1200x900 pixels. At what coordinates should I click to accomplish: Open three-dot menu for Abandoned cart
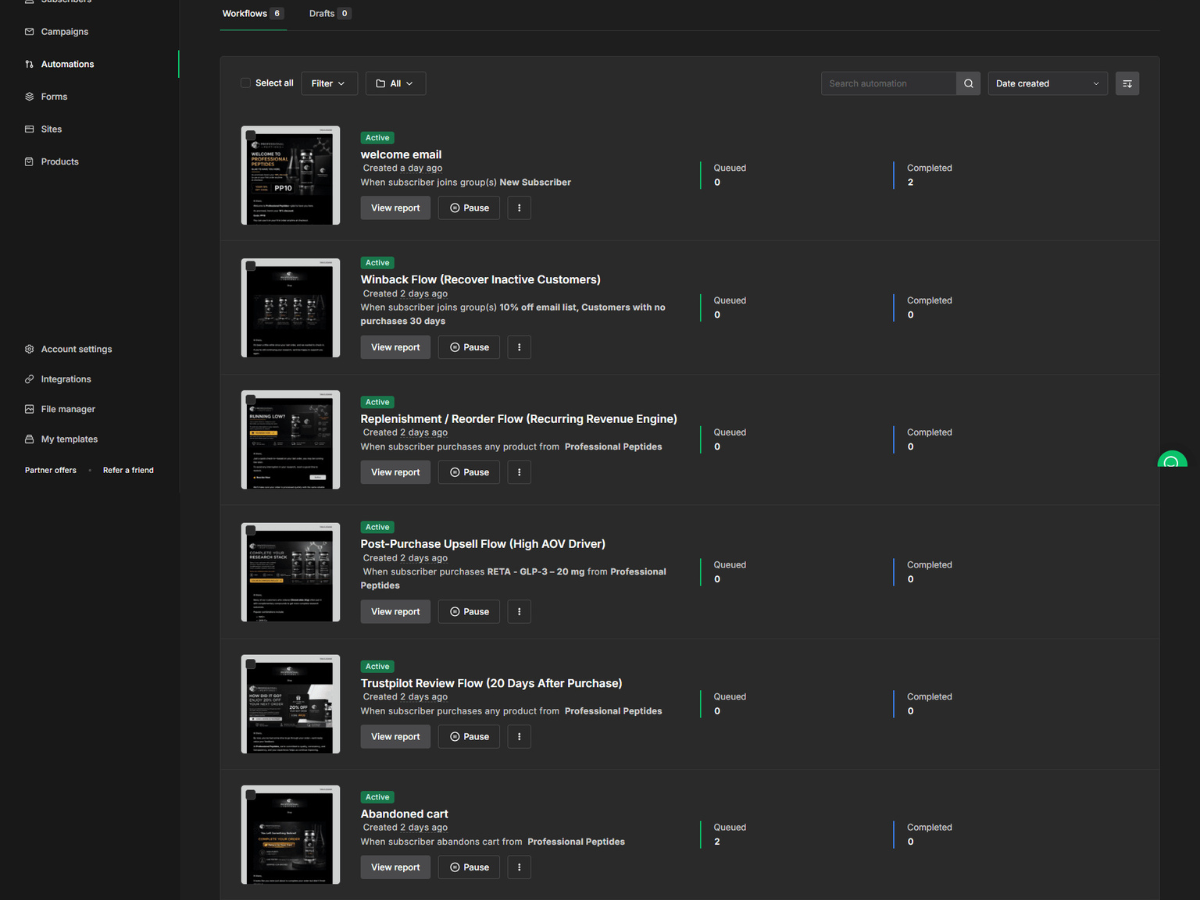[x=519, y=867]
